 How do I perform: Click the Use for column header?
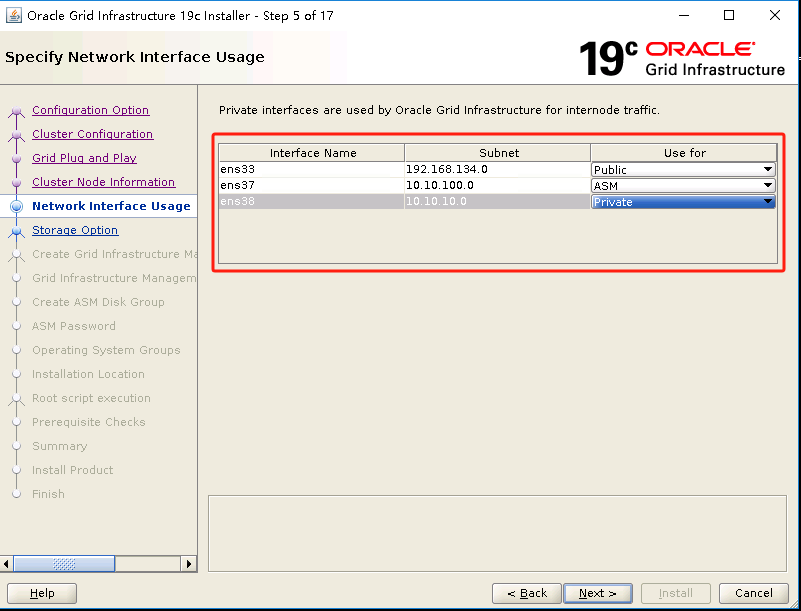pyautogui.click(x=684, y=153)
